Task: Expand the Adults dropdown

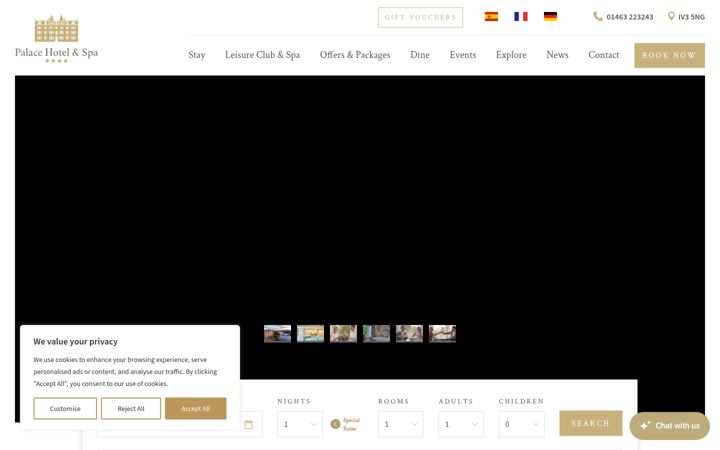Action: click(x=461, y=424)
